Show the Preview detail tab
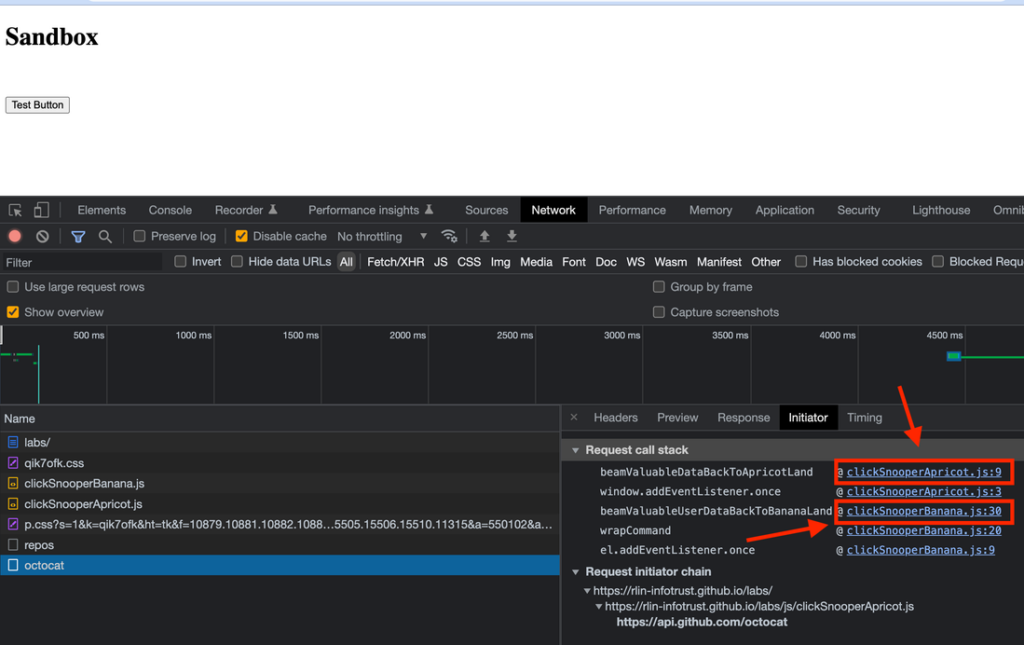The height and width of the screenshot is (645, 1024). click(677, 418)
